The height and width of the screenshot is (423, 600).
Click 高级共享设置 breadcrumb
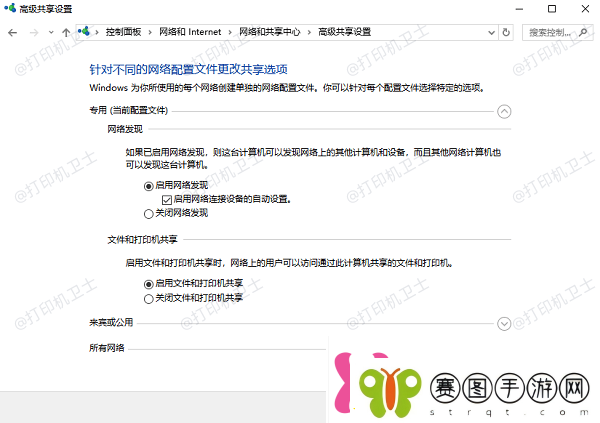344,32
